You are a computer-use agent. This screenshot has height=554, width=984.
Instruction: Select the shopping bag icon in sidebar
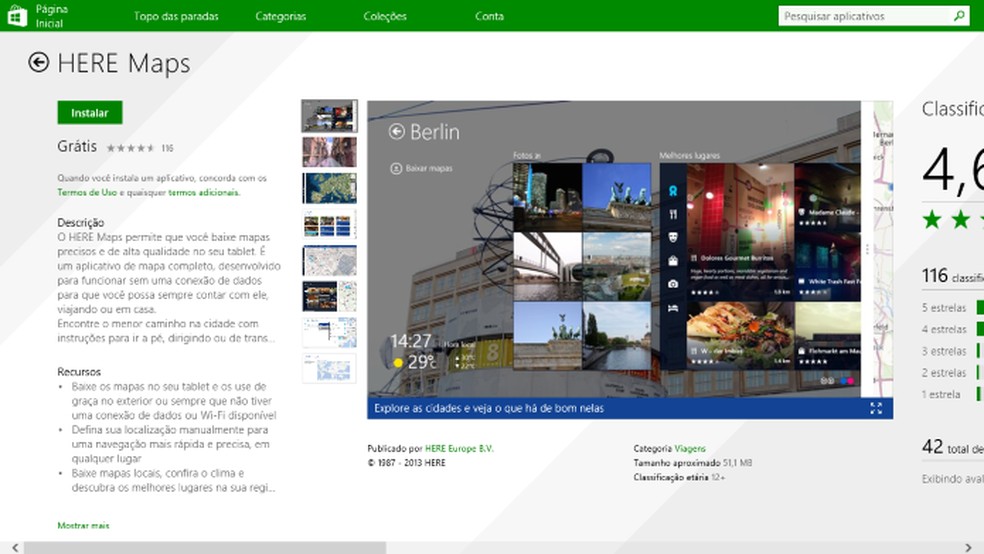673,261
